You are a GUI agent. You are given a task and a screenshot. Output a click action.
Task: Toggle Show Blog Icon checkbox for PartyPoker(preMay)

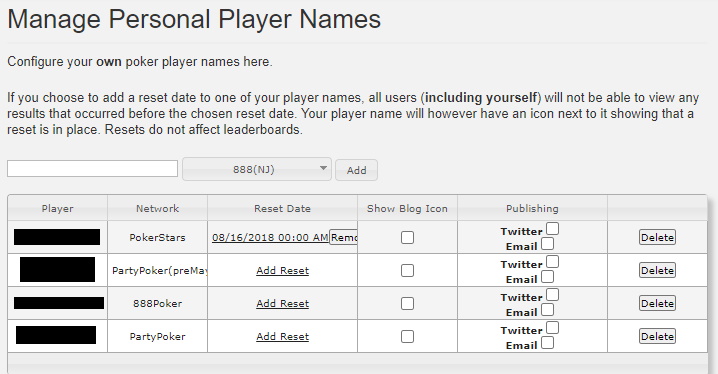pyautogui.click(x=407, y=271)
